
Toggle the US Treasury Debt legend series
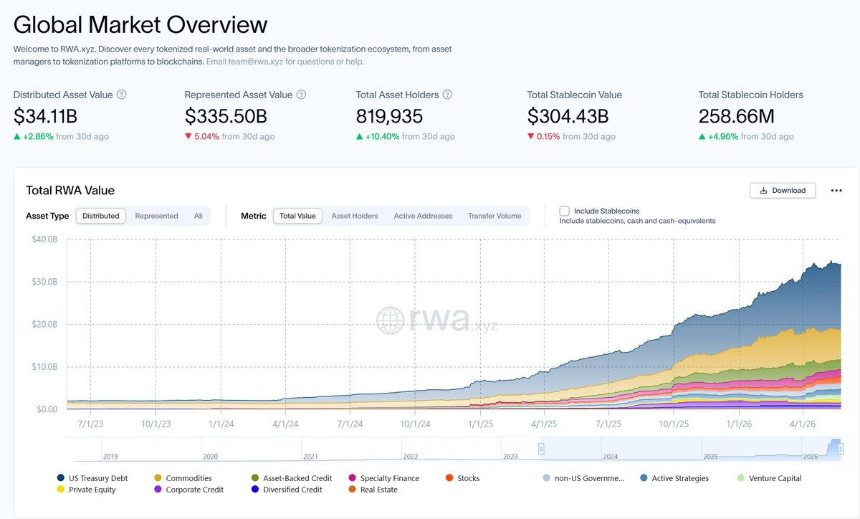click(92, 478)
